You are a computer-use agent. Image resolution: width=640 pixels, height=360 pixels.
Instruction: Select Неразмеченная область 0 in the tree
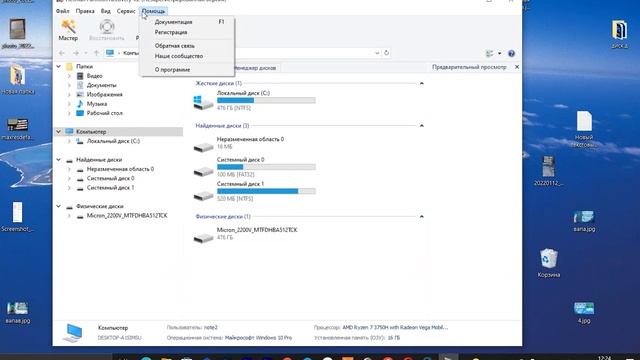pyautogui.click(x=120, y=169)
